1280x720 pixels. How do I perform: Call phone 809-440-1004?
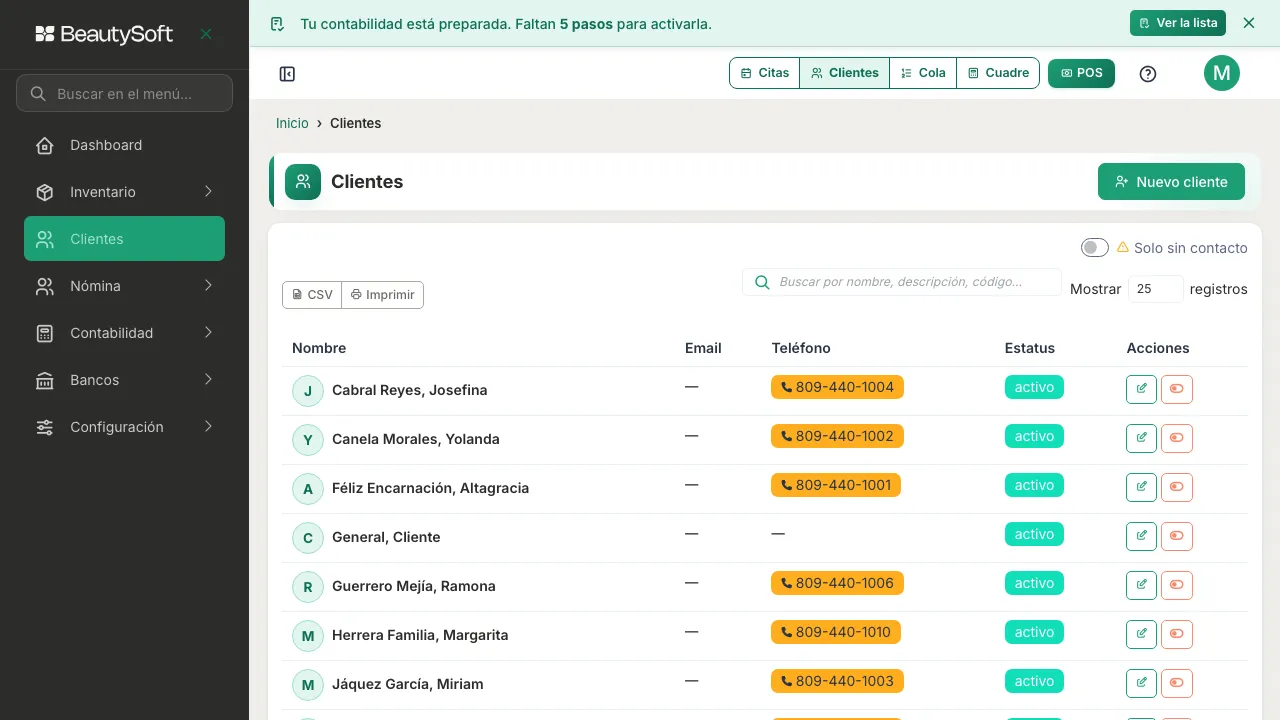(837, 387)
